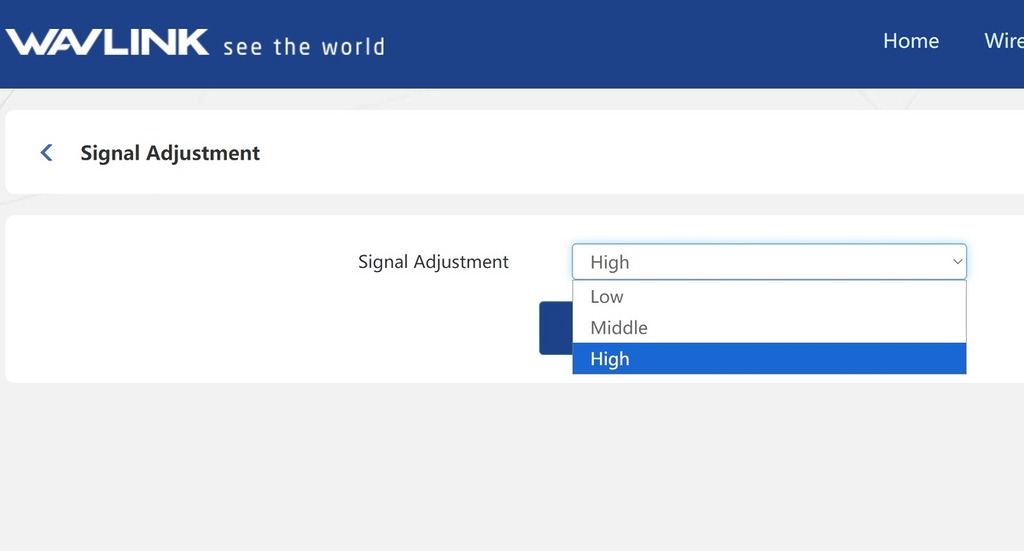
Task: Click the blank card area right of the dropdown
Action: [995, 300]
